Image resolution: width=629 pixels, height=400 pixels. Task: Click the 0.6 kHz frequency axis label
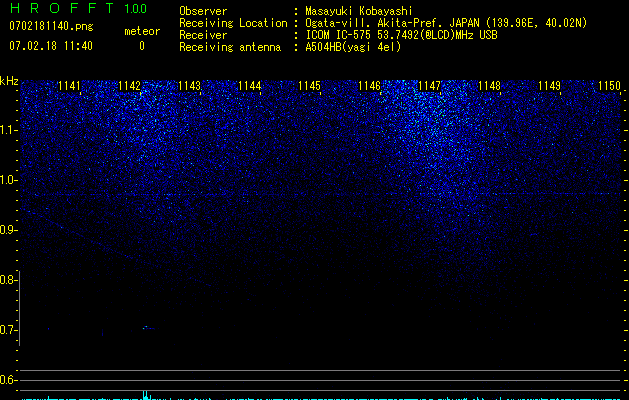pos(8,380)
